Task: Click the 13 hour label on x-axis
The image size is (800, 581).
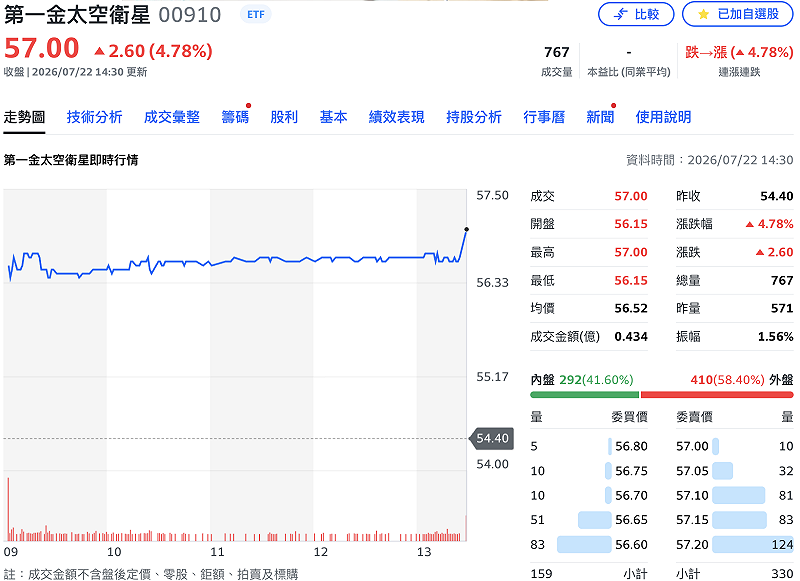Action: (424, 552)
